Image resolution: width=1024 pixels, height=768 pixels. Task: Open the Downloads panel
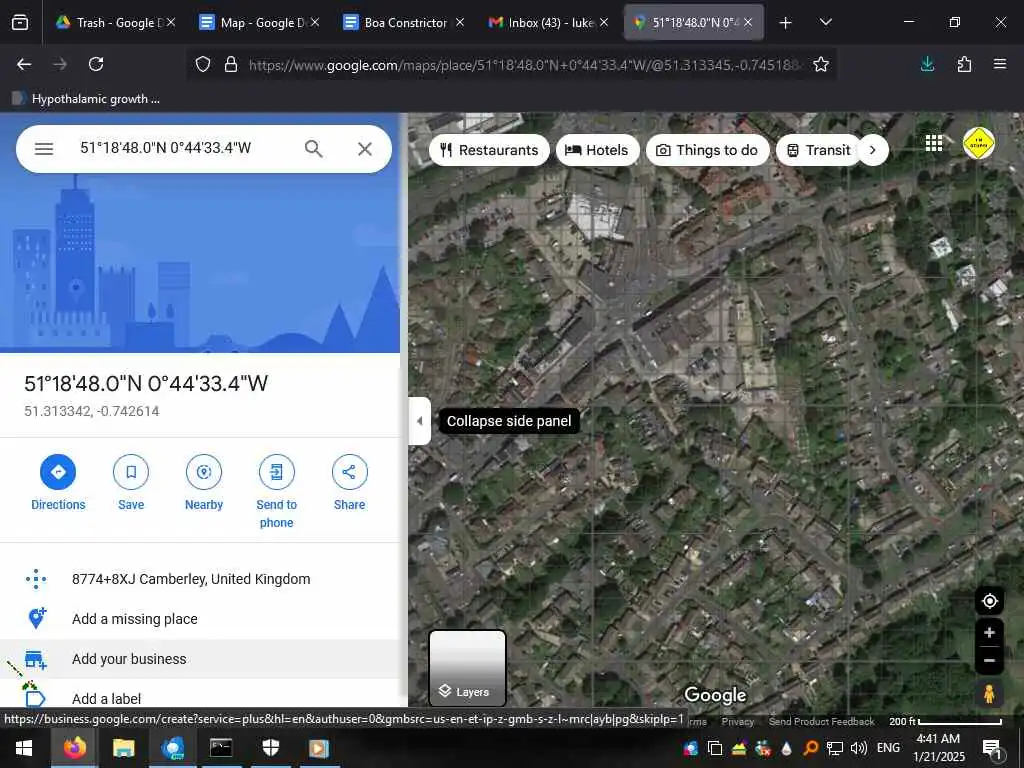point(927,64)
